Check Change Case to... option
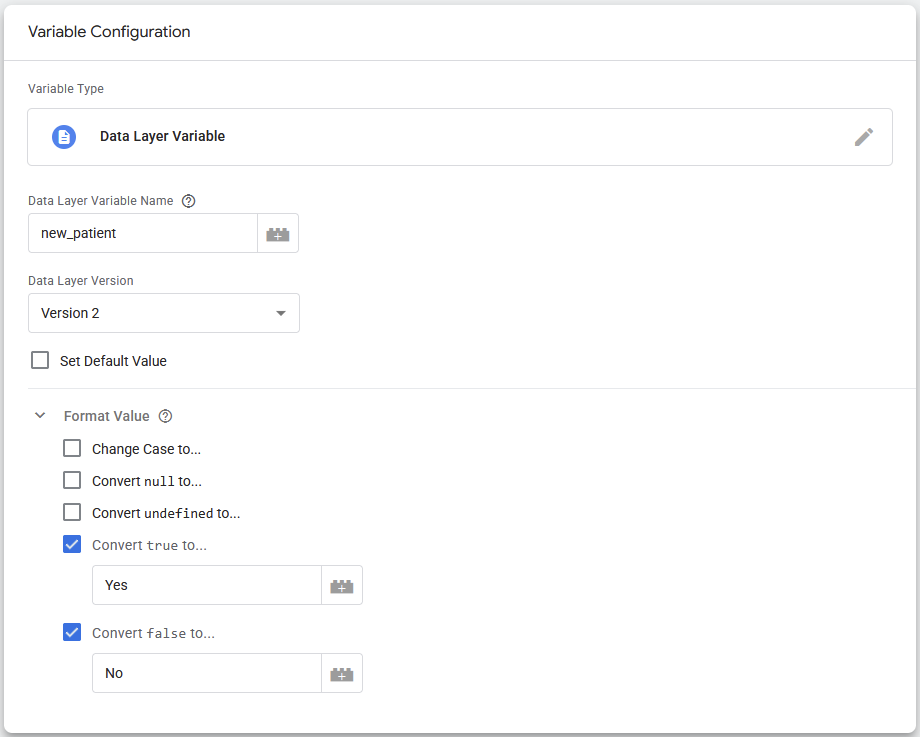This screenshot has height=737, width=920. [x=72, y=448]
